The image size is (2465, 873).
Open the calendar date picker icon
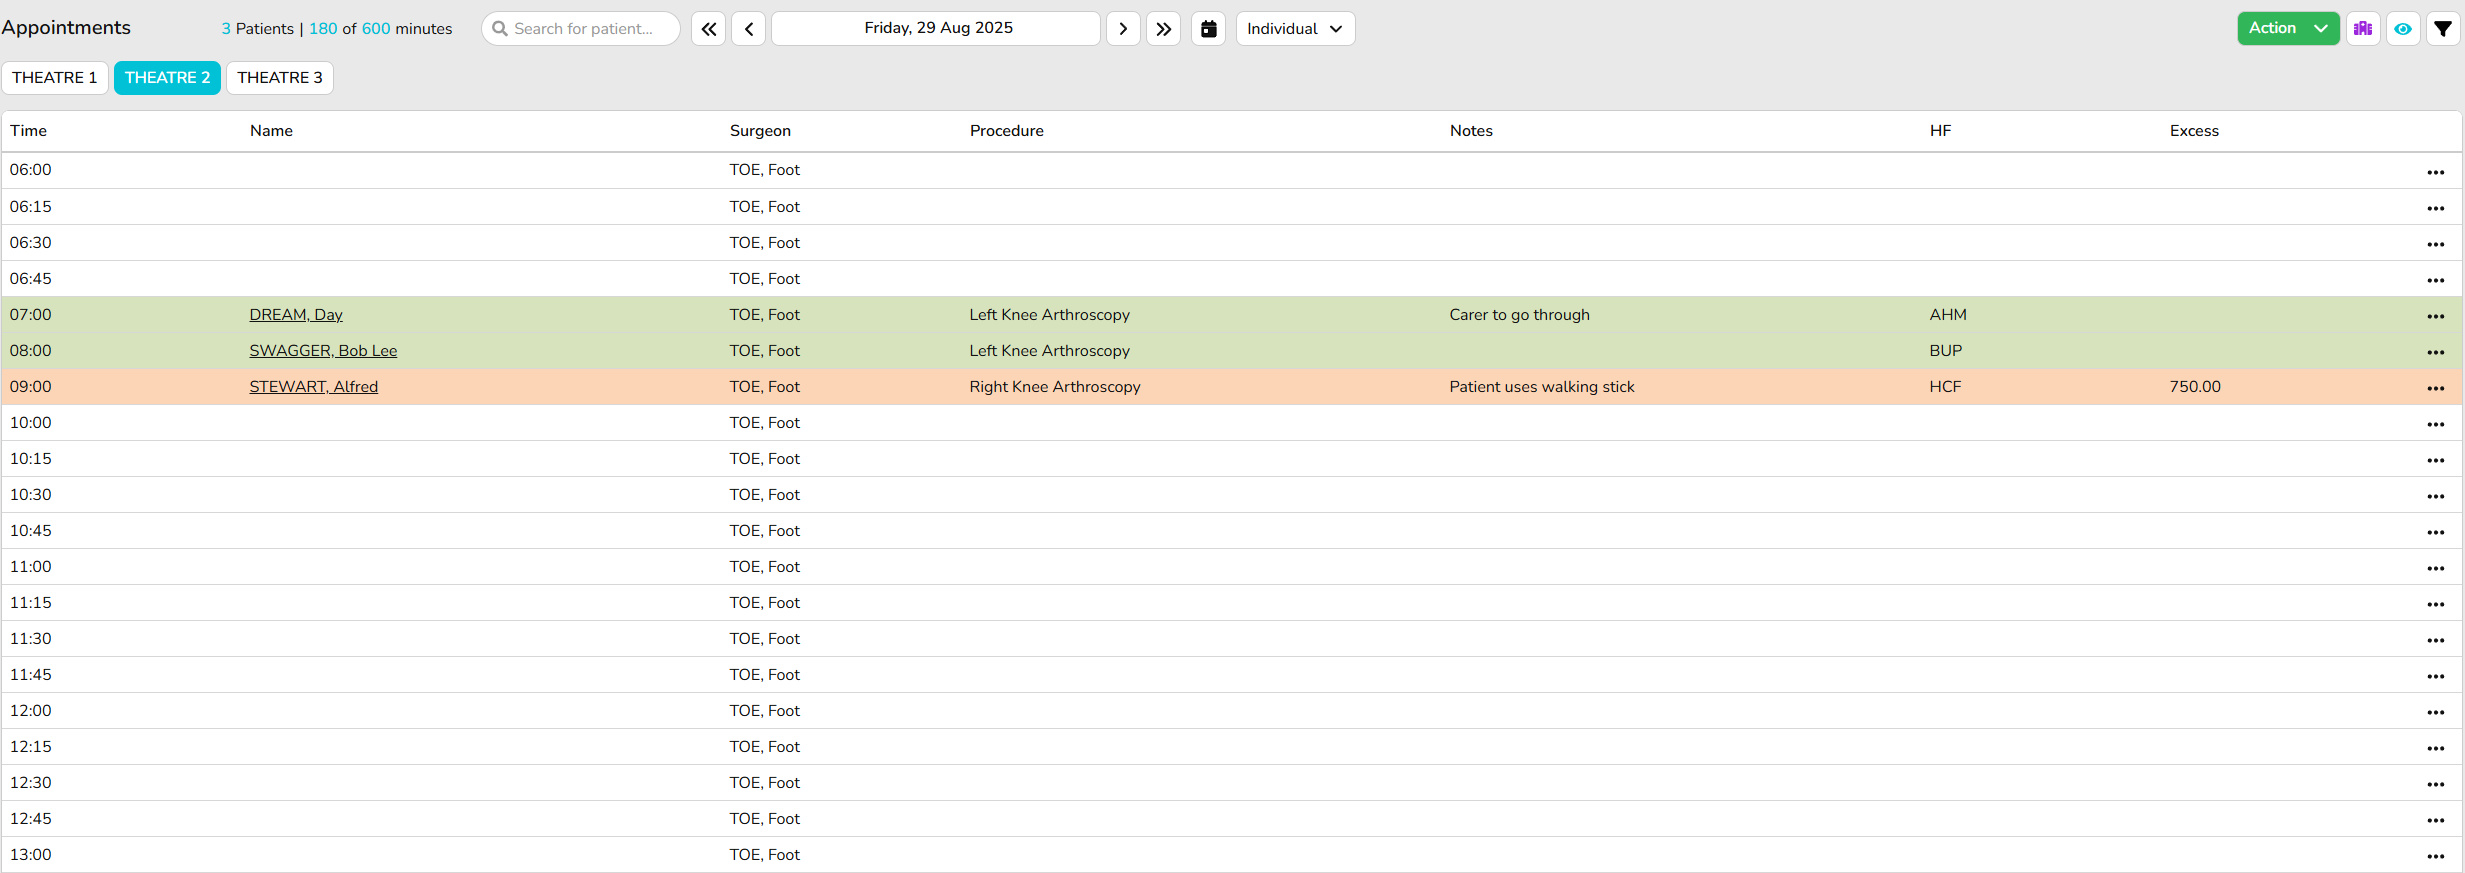coord(1208,29)
